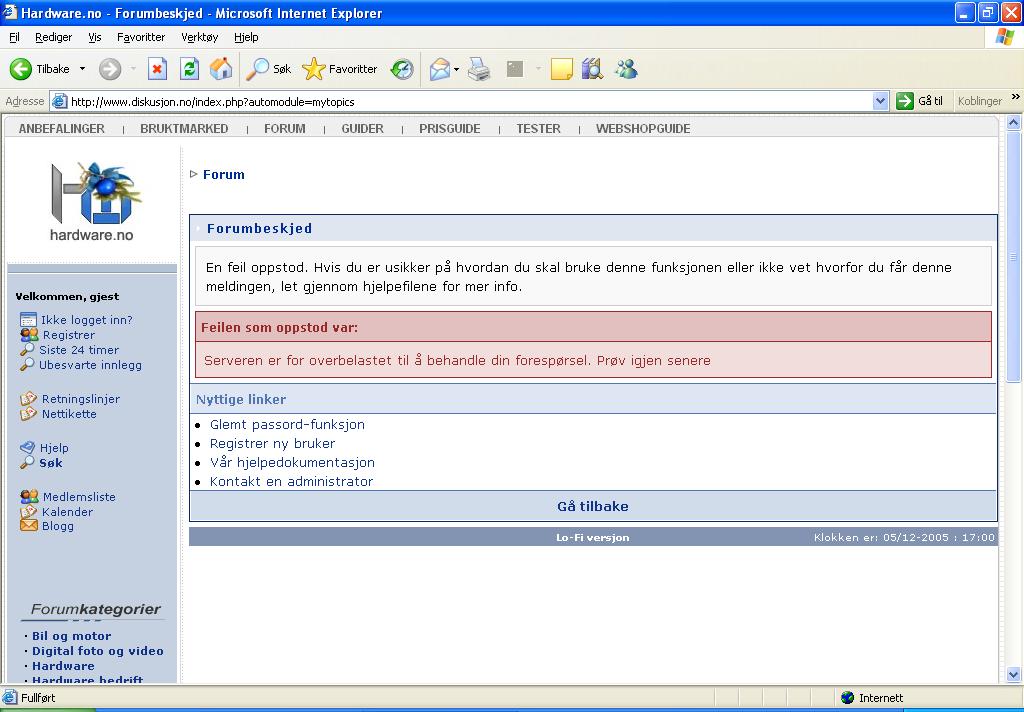Open the Bil og motor category
The height and width of the screenshot is (712, 1024).
(71, 636)
